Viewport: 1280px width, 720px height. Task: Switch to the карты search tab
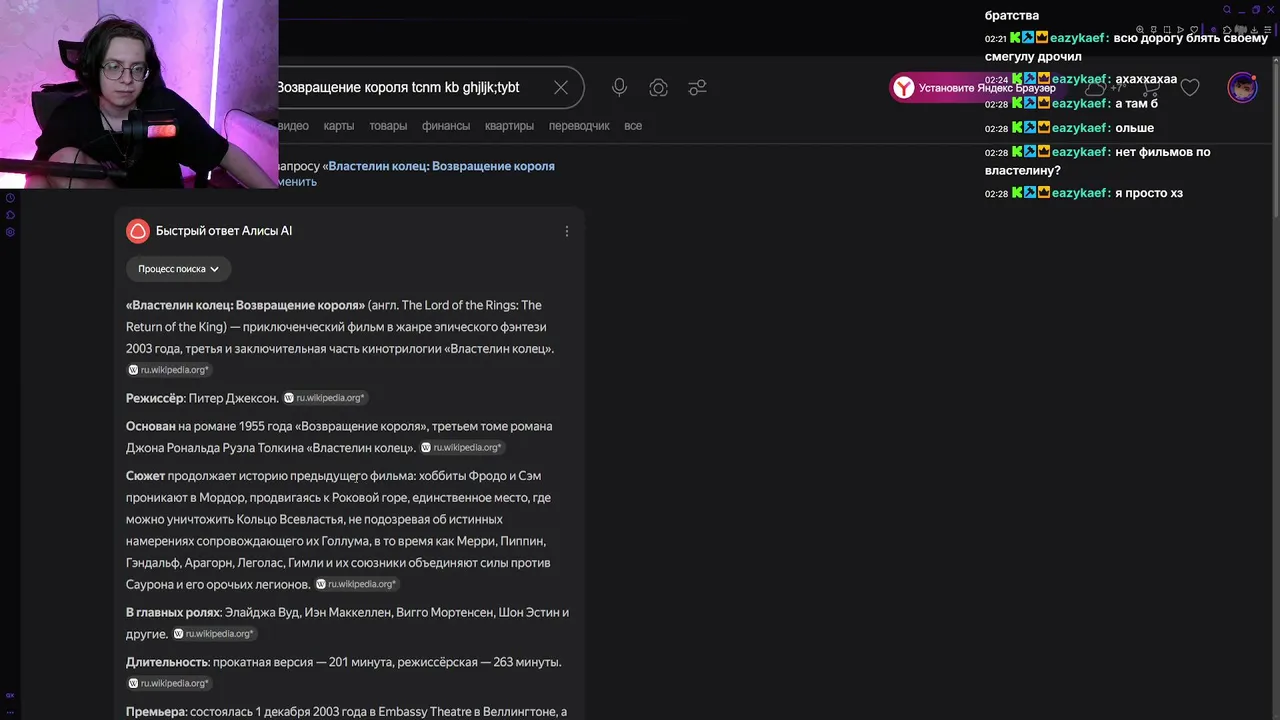tap(339, 126)
